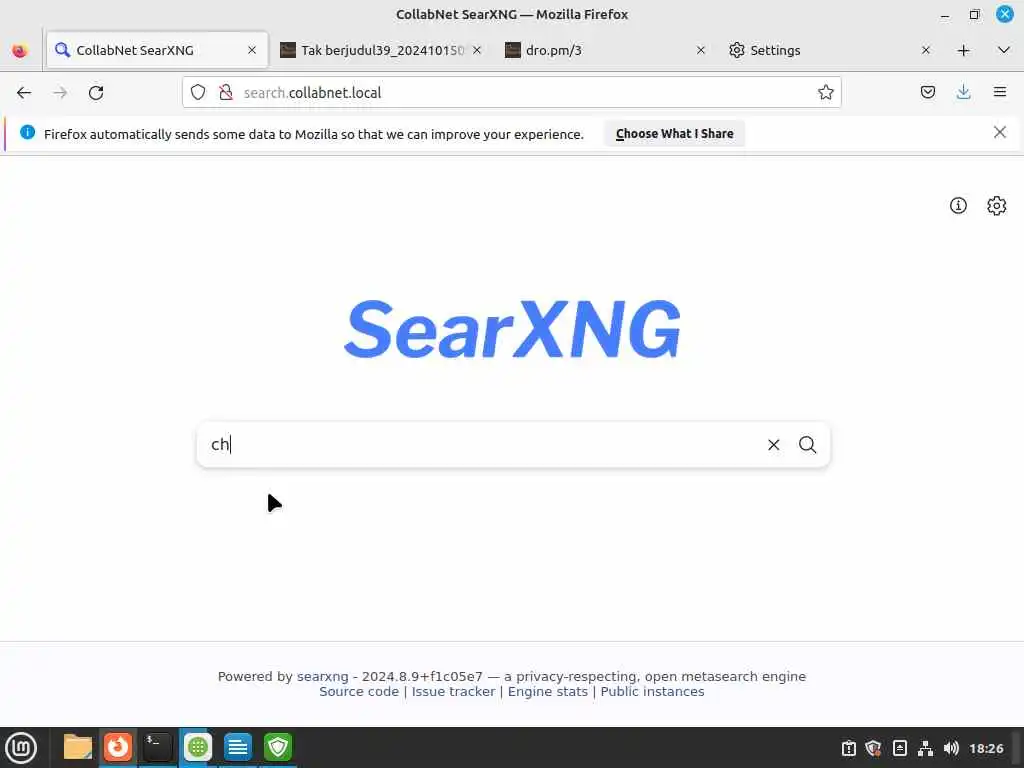Switch to the Settings tab
Image resolution: width=1024 pixels, height=768 pixels.
click(x=831, y=50)
